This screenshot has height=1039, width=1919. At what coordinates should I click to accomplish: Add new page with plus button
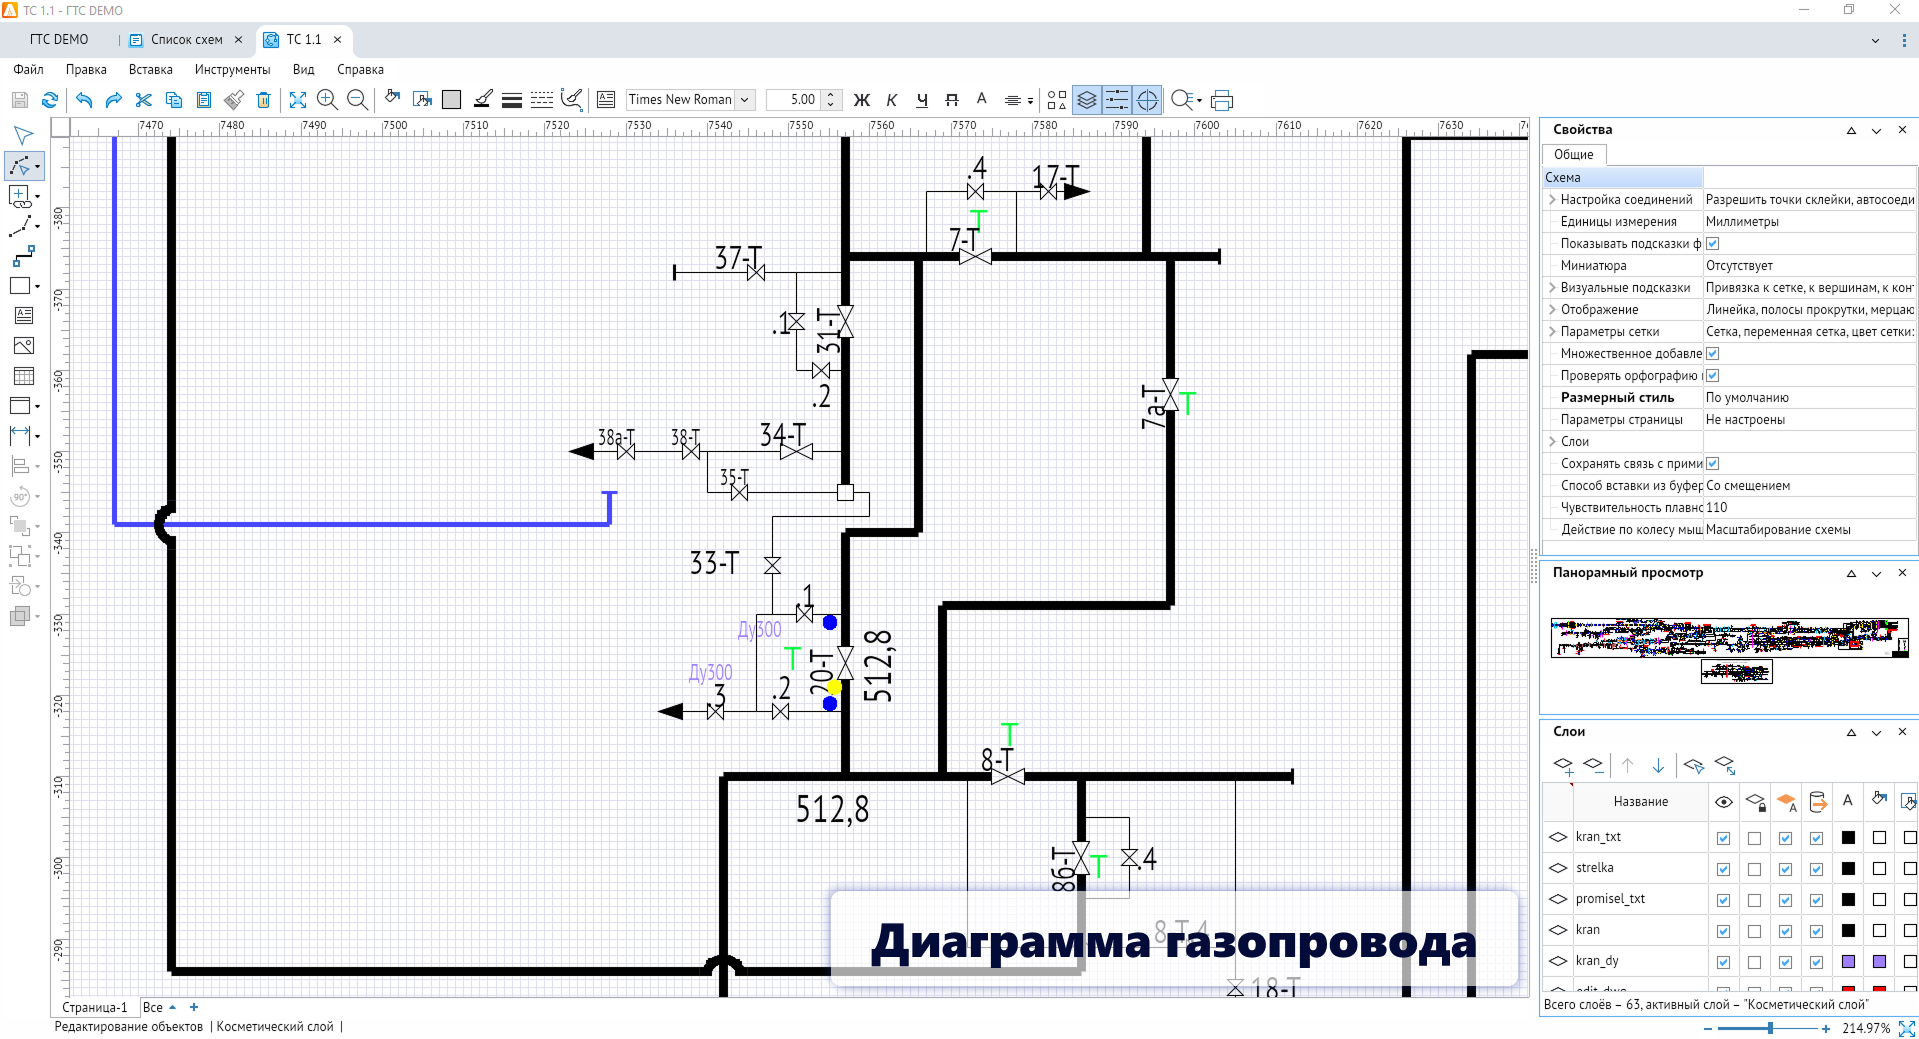(x=194, y=1007)
